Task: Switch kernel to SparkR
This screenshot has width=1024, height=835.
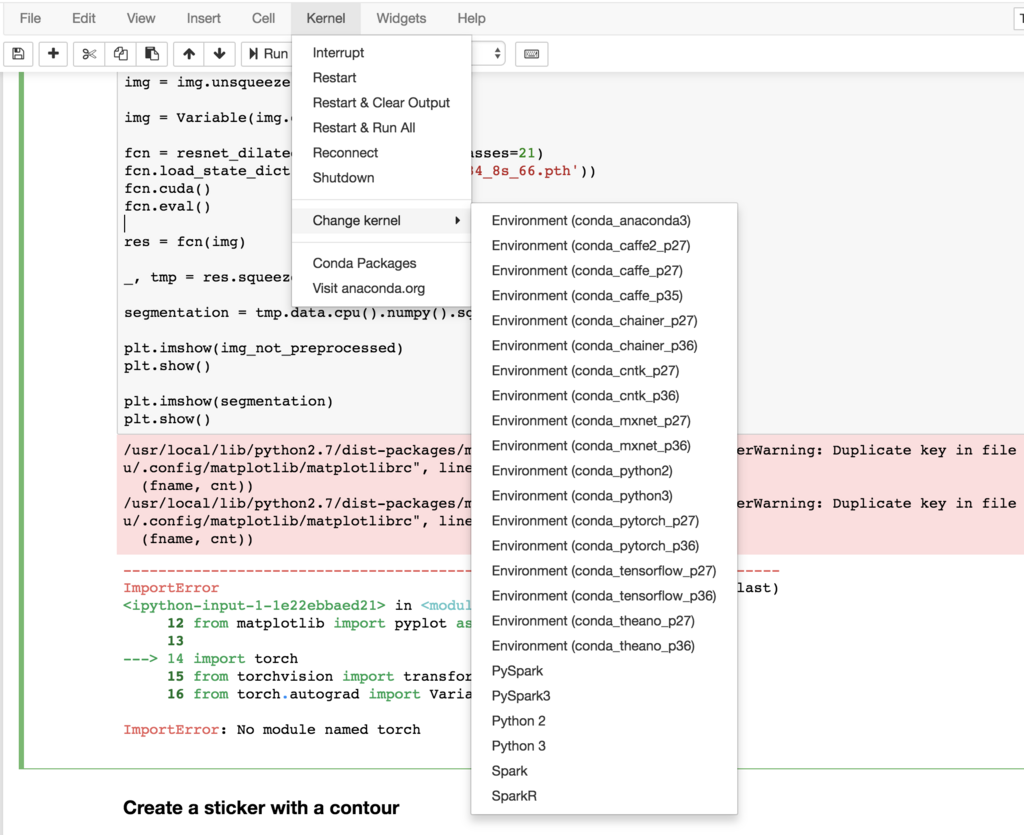Action: point(604,796)
